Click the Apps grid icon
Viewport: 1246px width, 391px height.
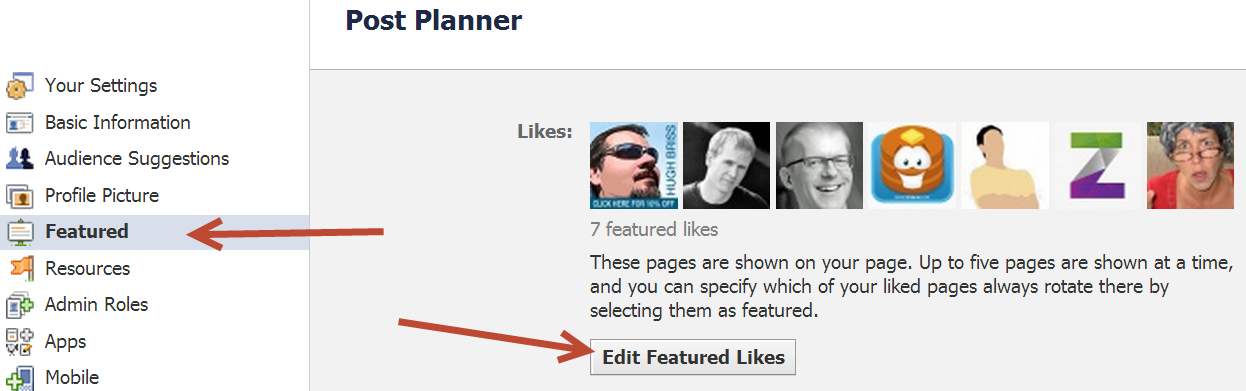click(21, 341)
